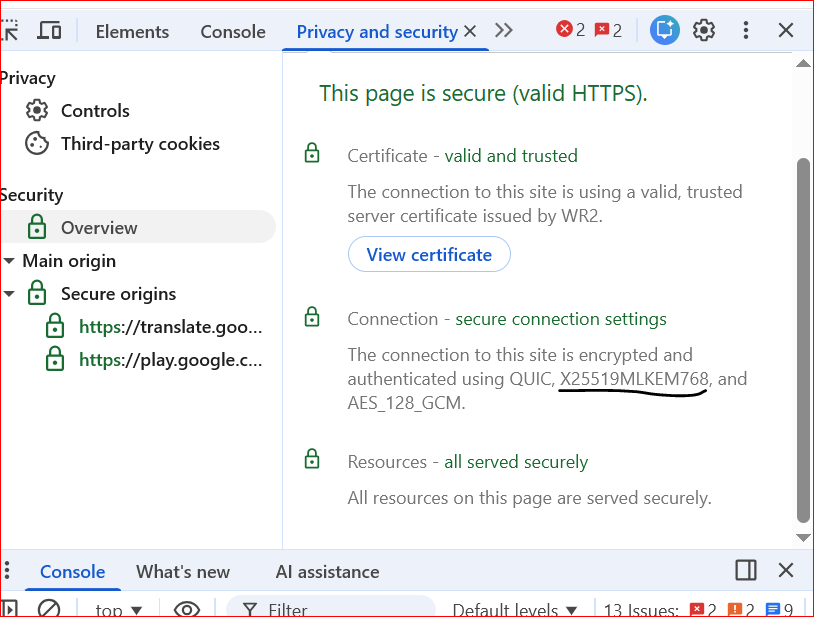Image resolution: width=814 pixels, height=617 pixels.
Task: Click the View certificate button
Action: coord(429,254)
